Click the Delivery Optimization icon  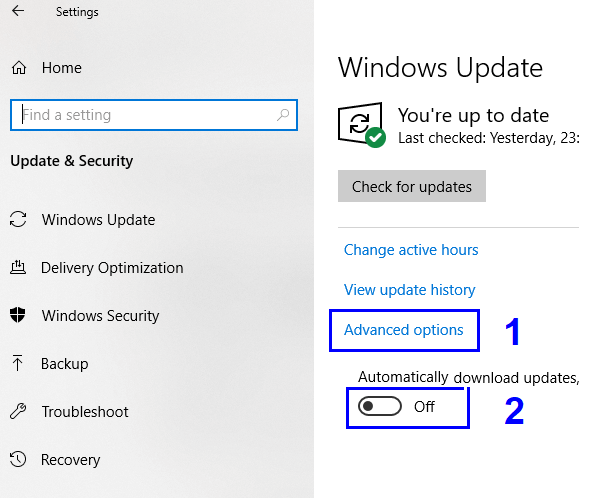[18, 267]
